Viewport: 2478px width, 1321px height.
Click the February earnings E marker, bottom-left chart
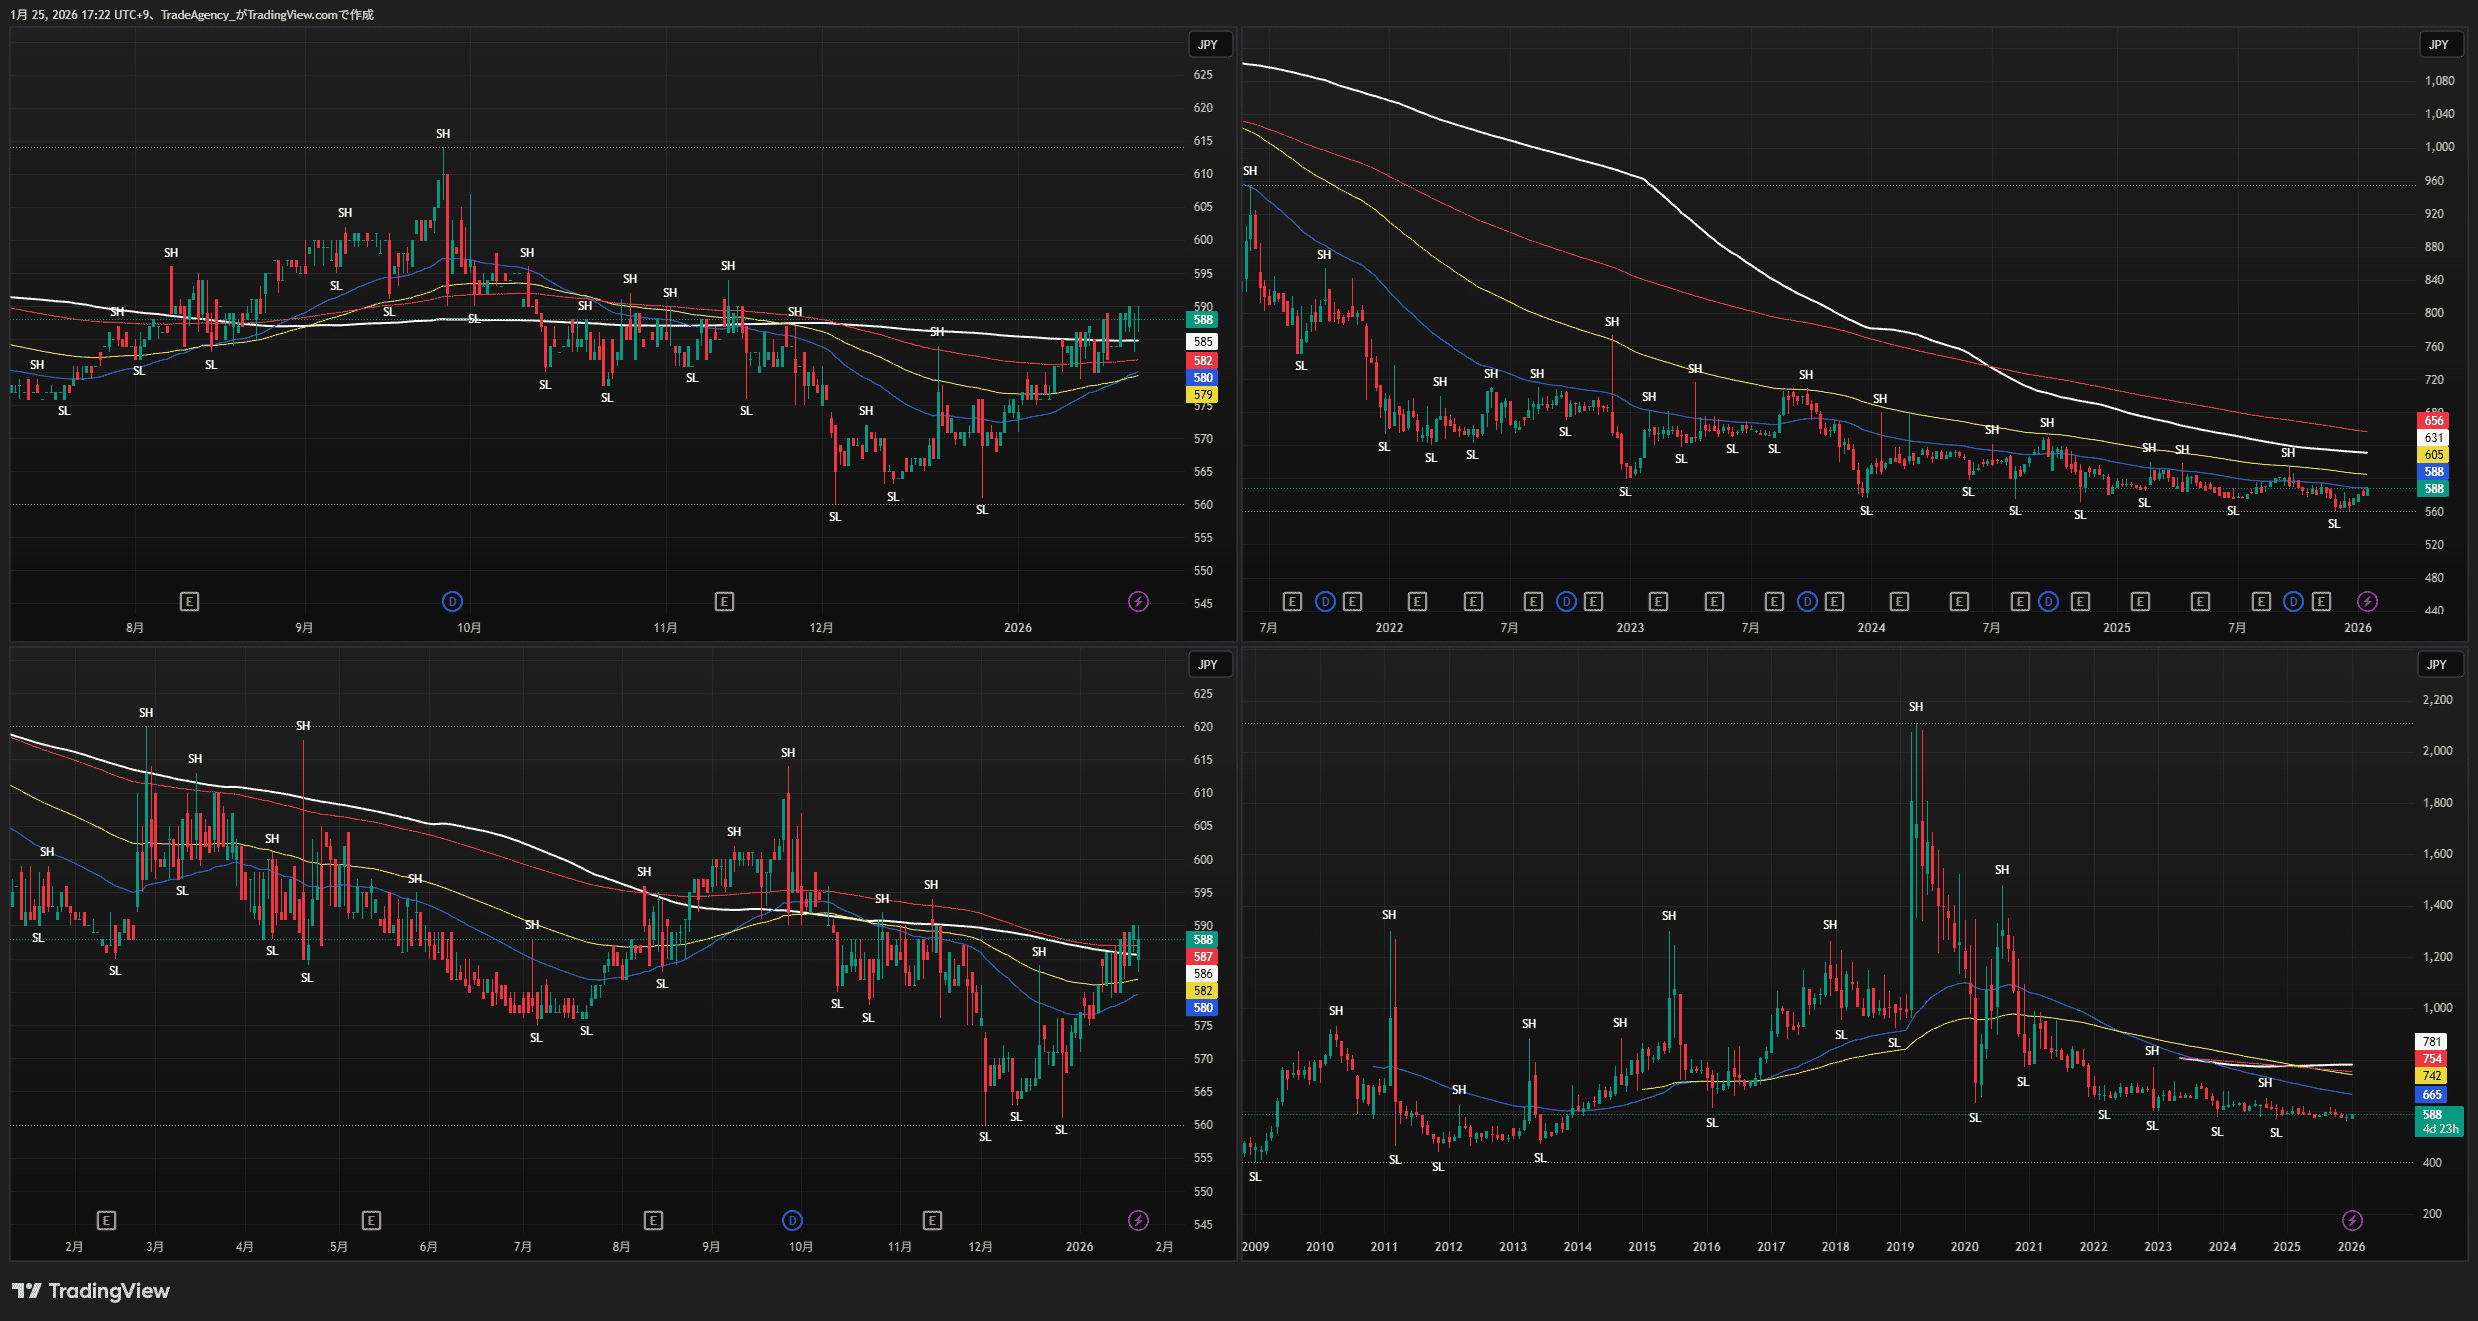click(106, 1220)
